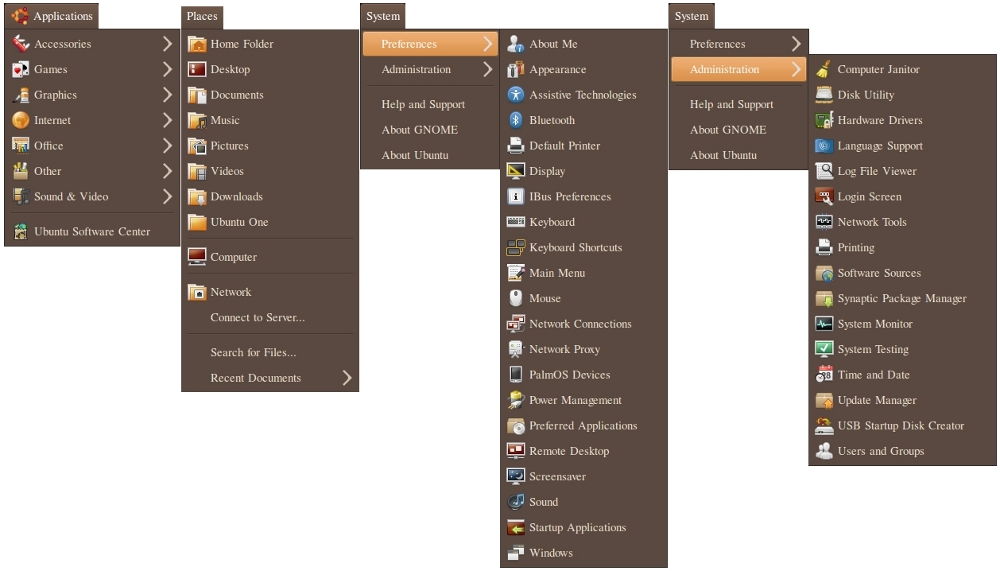Expand the Internet submenu arrow
The width and height of the screenshot is (1000, 571).
click(x=167, y=120)
